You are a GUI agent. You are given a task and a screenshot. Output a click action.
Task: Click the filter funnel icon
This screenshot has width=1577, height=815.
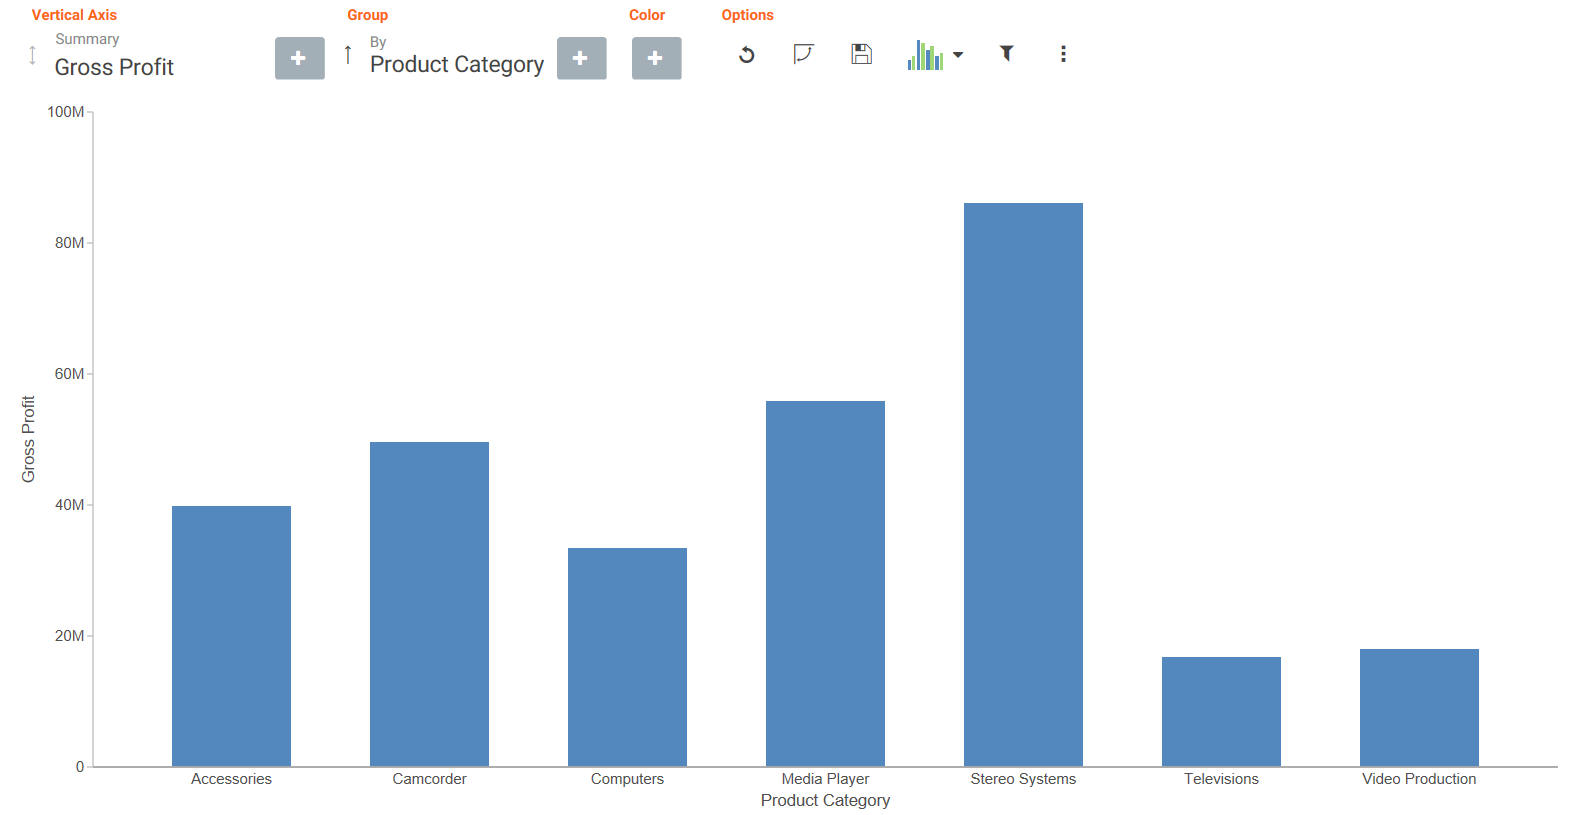(1007, 54)
